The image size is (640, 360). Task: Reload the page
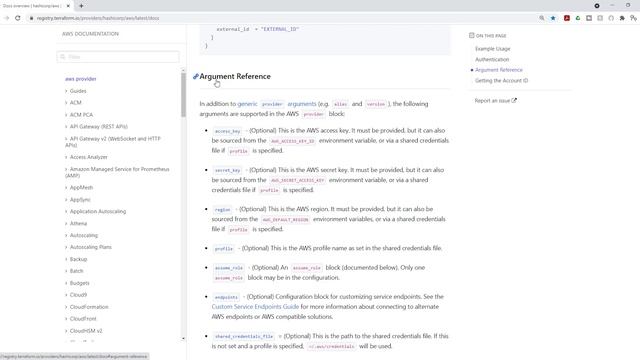[18, 18]
